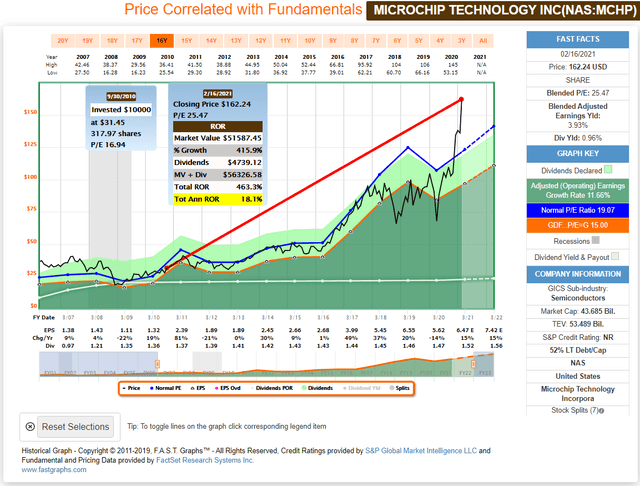640x486 pixels.
Task: Select the 15Y time range tab
Action: pos(187,41)
